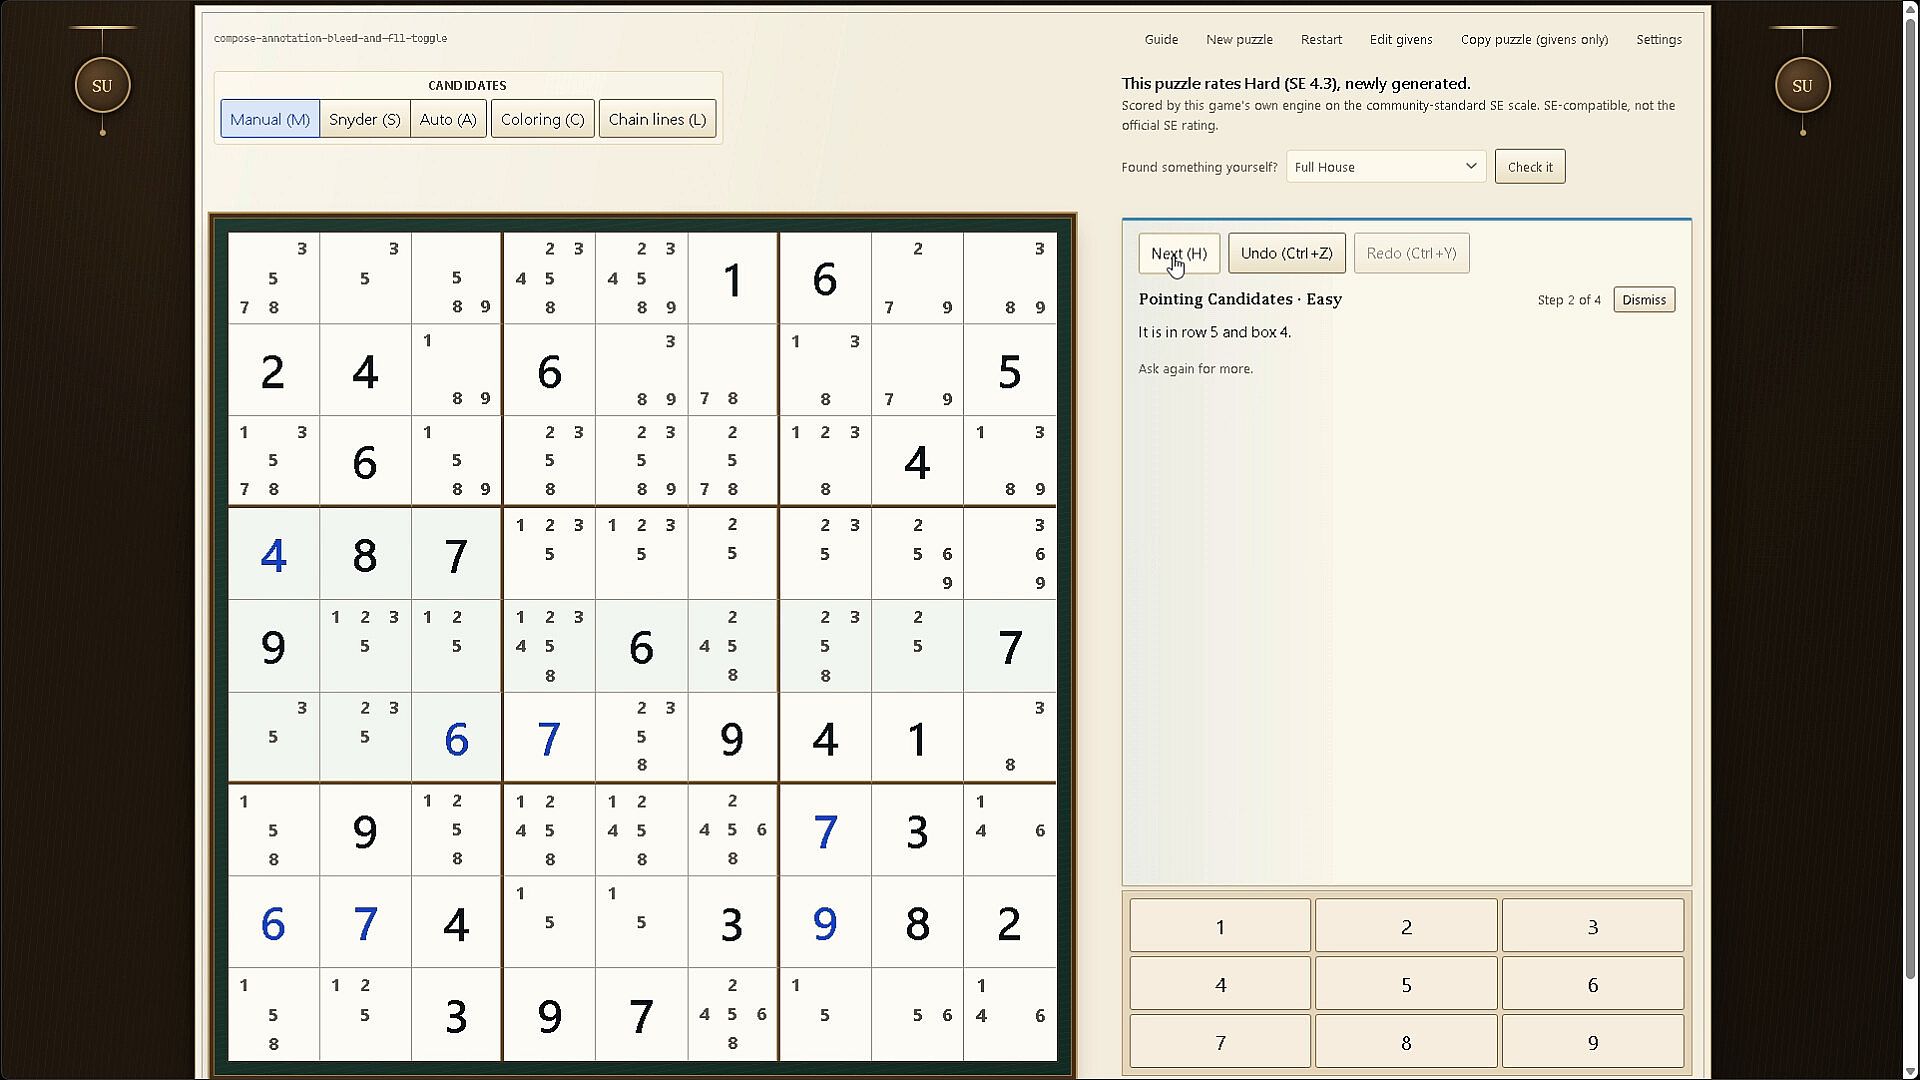The height and width of the screenshot is (1080, 1920).
Task: Click the page vertical scrollbar
Action: pos(1911,540)
